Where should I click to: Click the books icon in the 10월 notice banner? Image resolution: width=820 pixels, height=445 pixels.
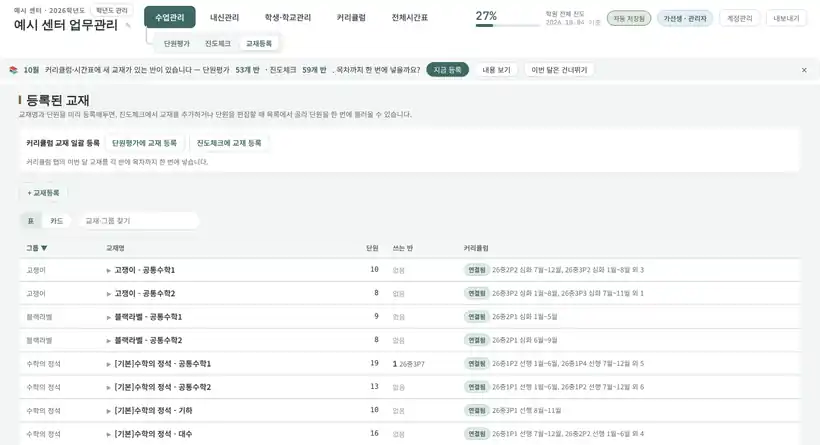click(14, 70)
